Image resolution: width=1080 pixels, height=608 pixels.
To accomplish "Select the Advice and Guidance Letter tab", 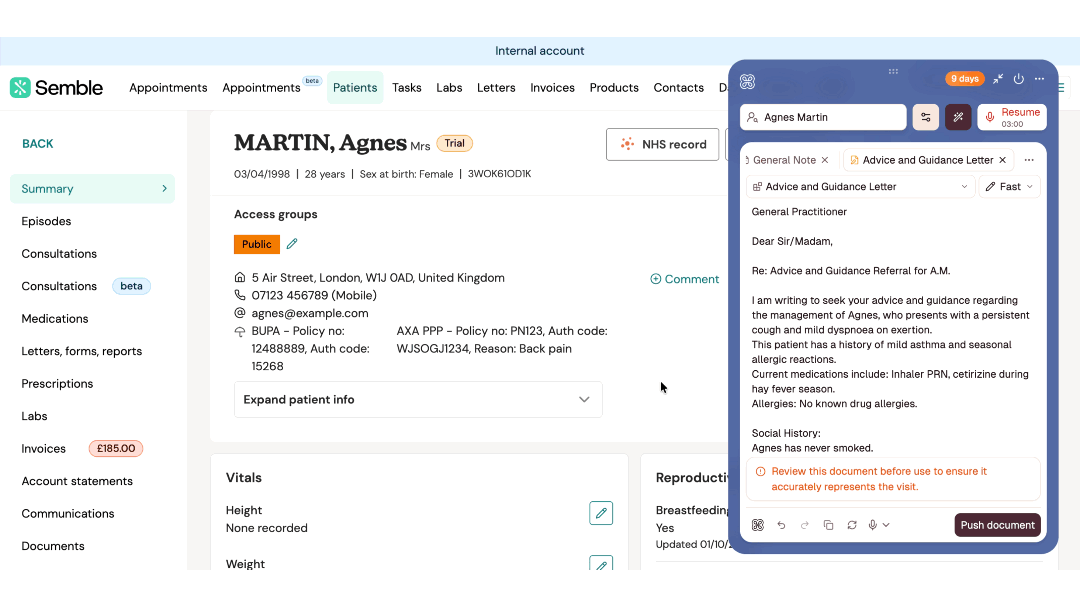I will click(x=928, y=160).
